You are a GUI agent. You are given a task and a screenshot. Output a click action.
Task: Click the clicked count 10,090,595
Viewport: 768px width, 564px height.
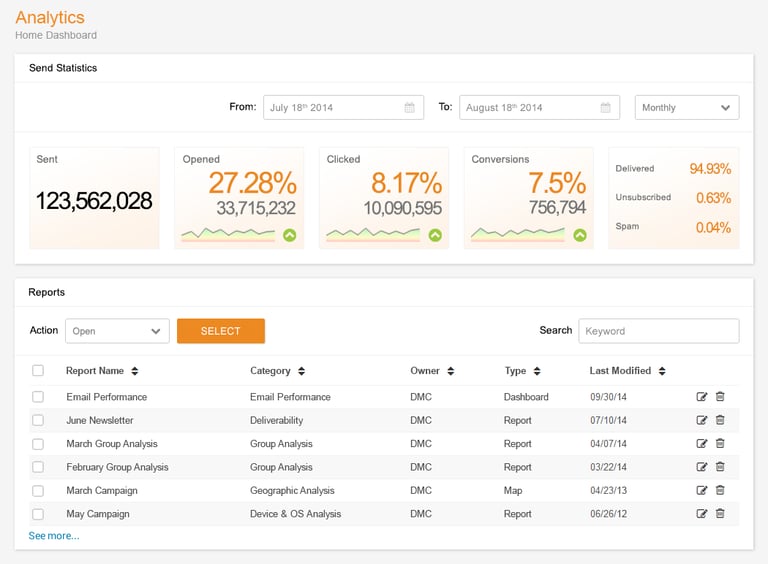click(403, 209)
